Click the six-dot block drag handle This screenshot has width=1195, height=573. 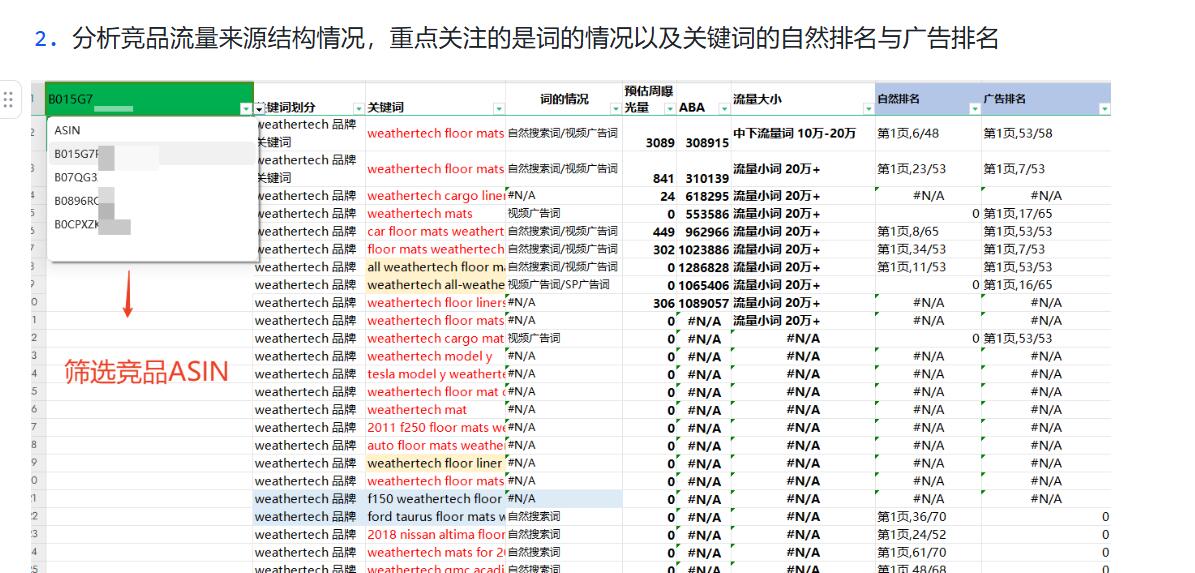click(x=8, y=99)
